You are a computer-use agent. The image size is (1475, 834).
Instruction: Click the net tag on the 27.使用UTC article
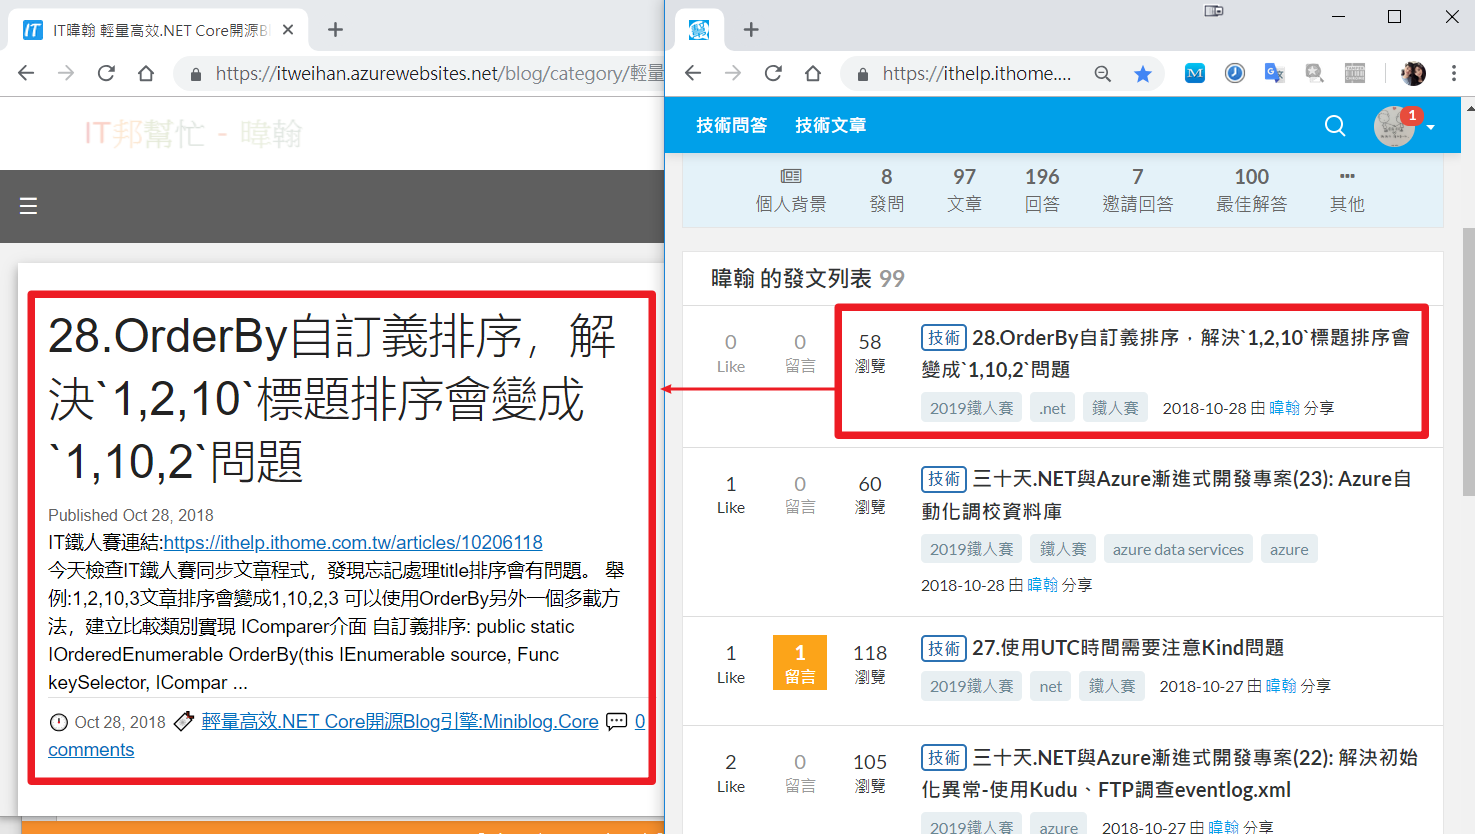[x=1050, y=686]
